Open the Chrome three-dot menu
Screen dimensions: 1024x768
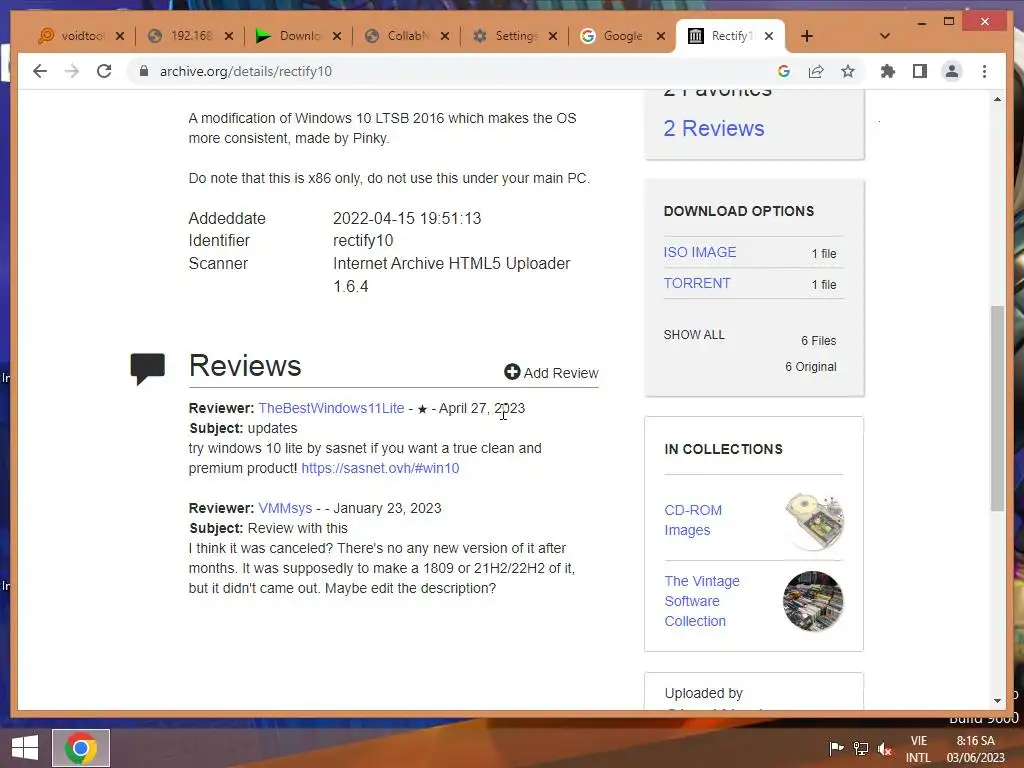click(x=984, y=71)
